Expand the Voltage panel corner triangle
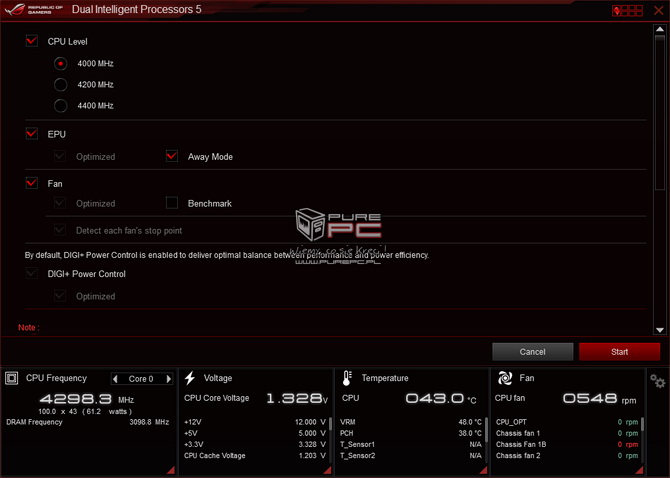 click(x=328, y=470)
